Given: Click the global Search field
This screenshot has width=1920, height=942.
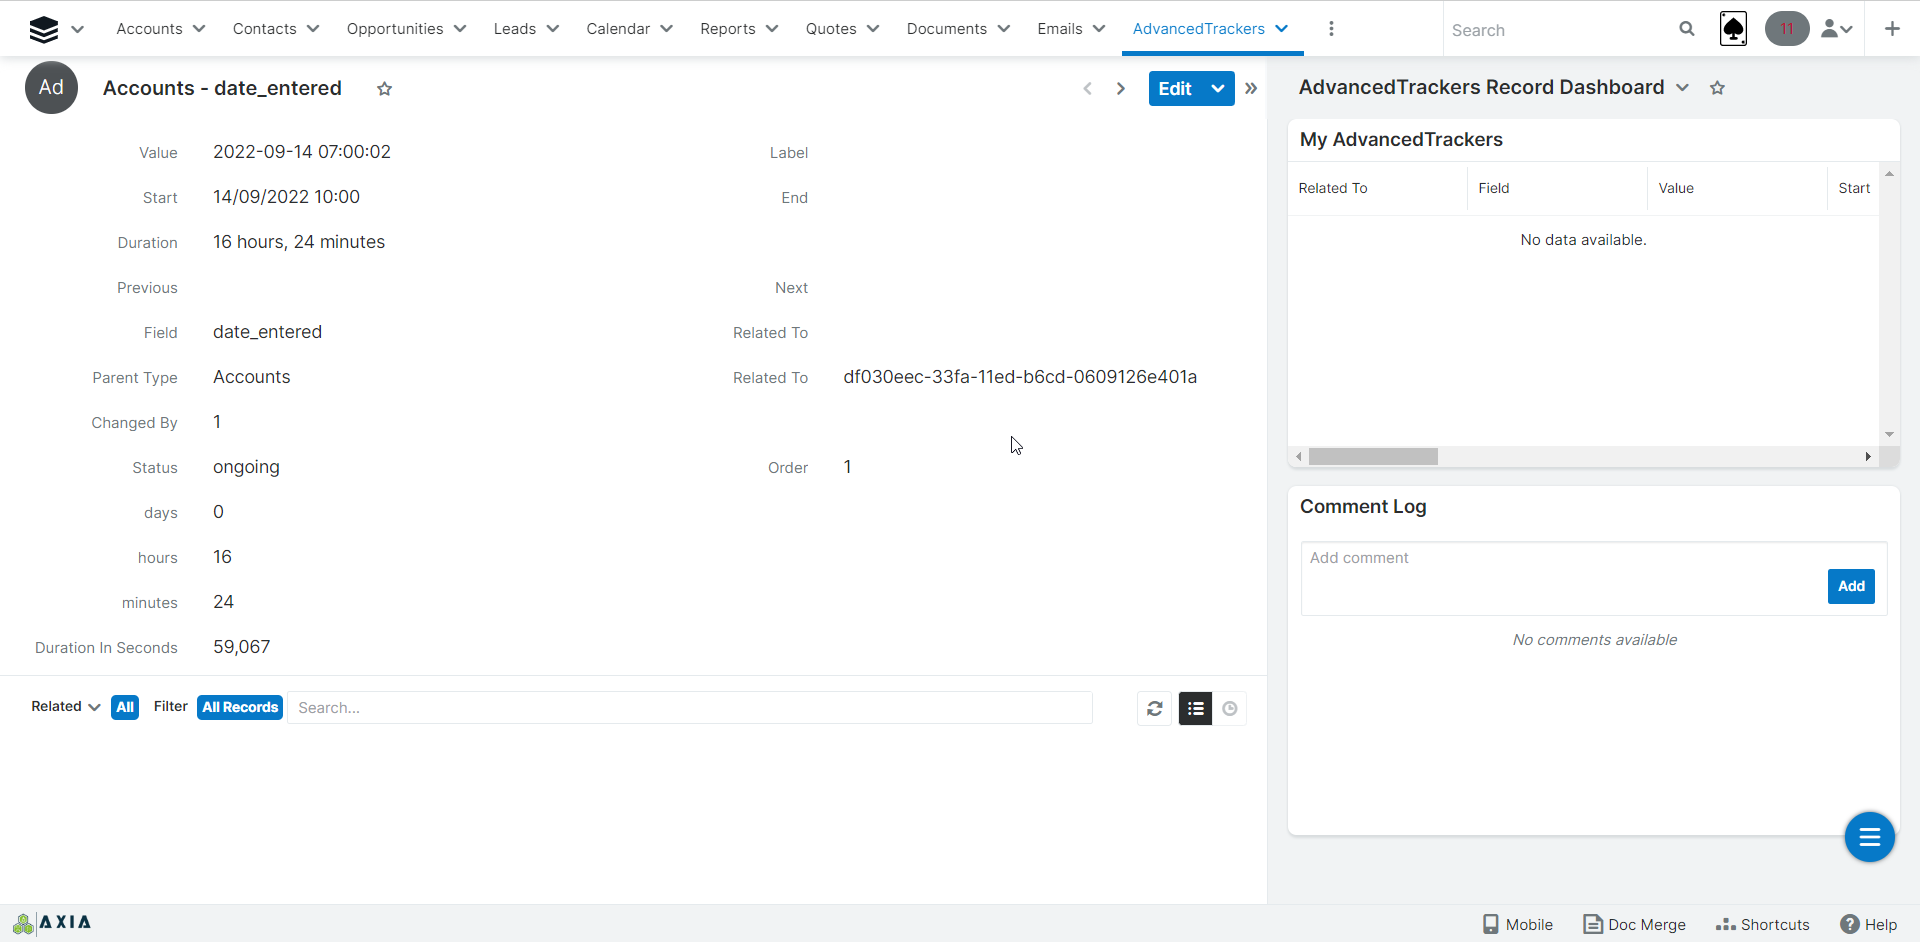Looking at the screenshot, I should click(x=1558, y=30).
